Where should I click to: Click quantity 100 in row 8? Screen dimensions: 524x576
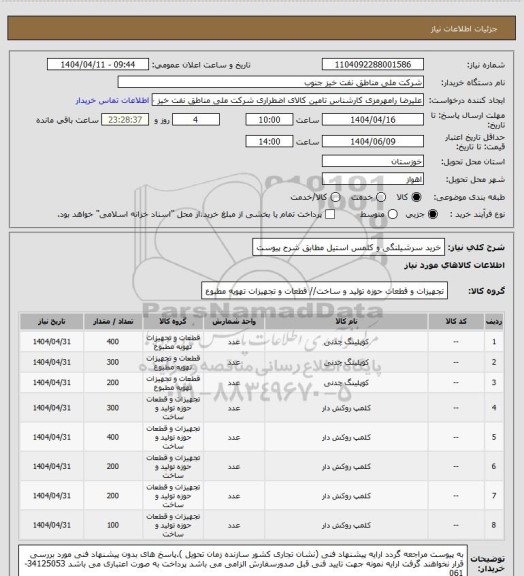coord(113,525)
